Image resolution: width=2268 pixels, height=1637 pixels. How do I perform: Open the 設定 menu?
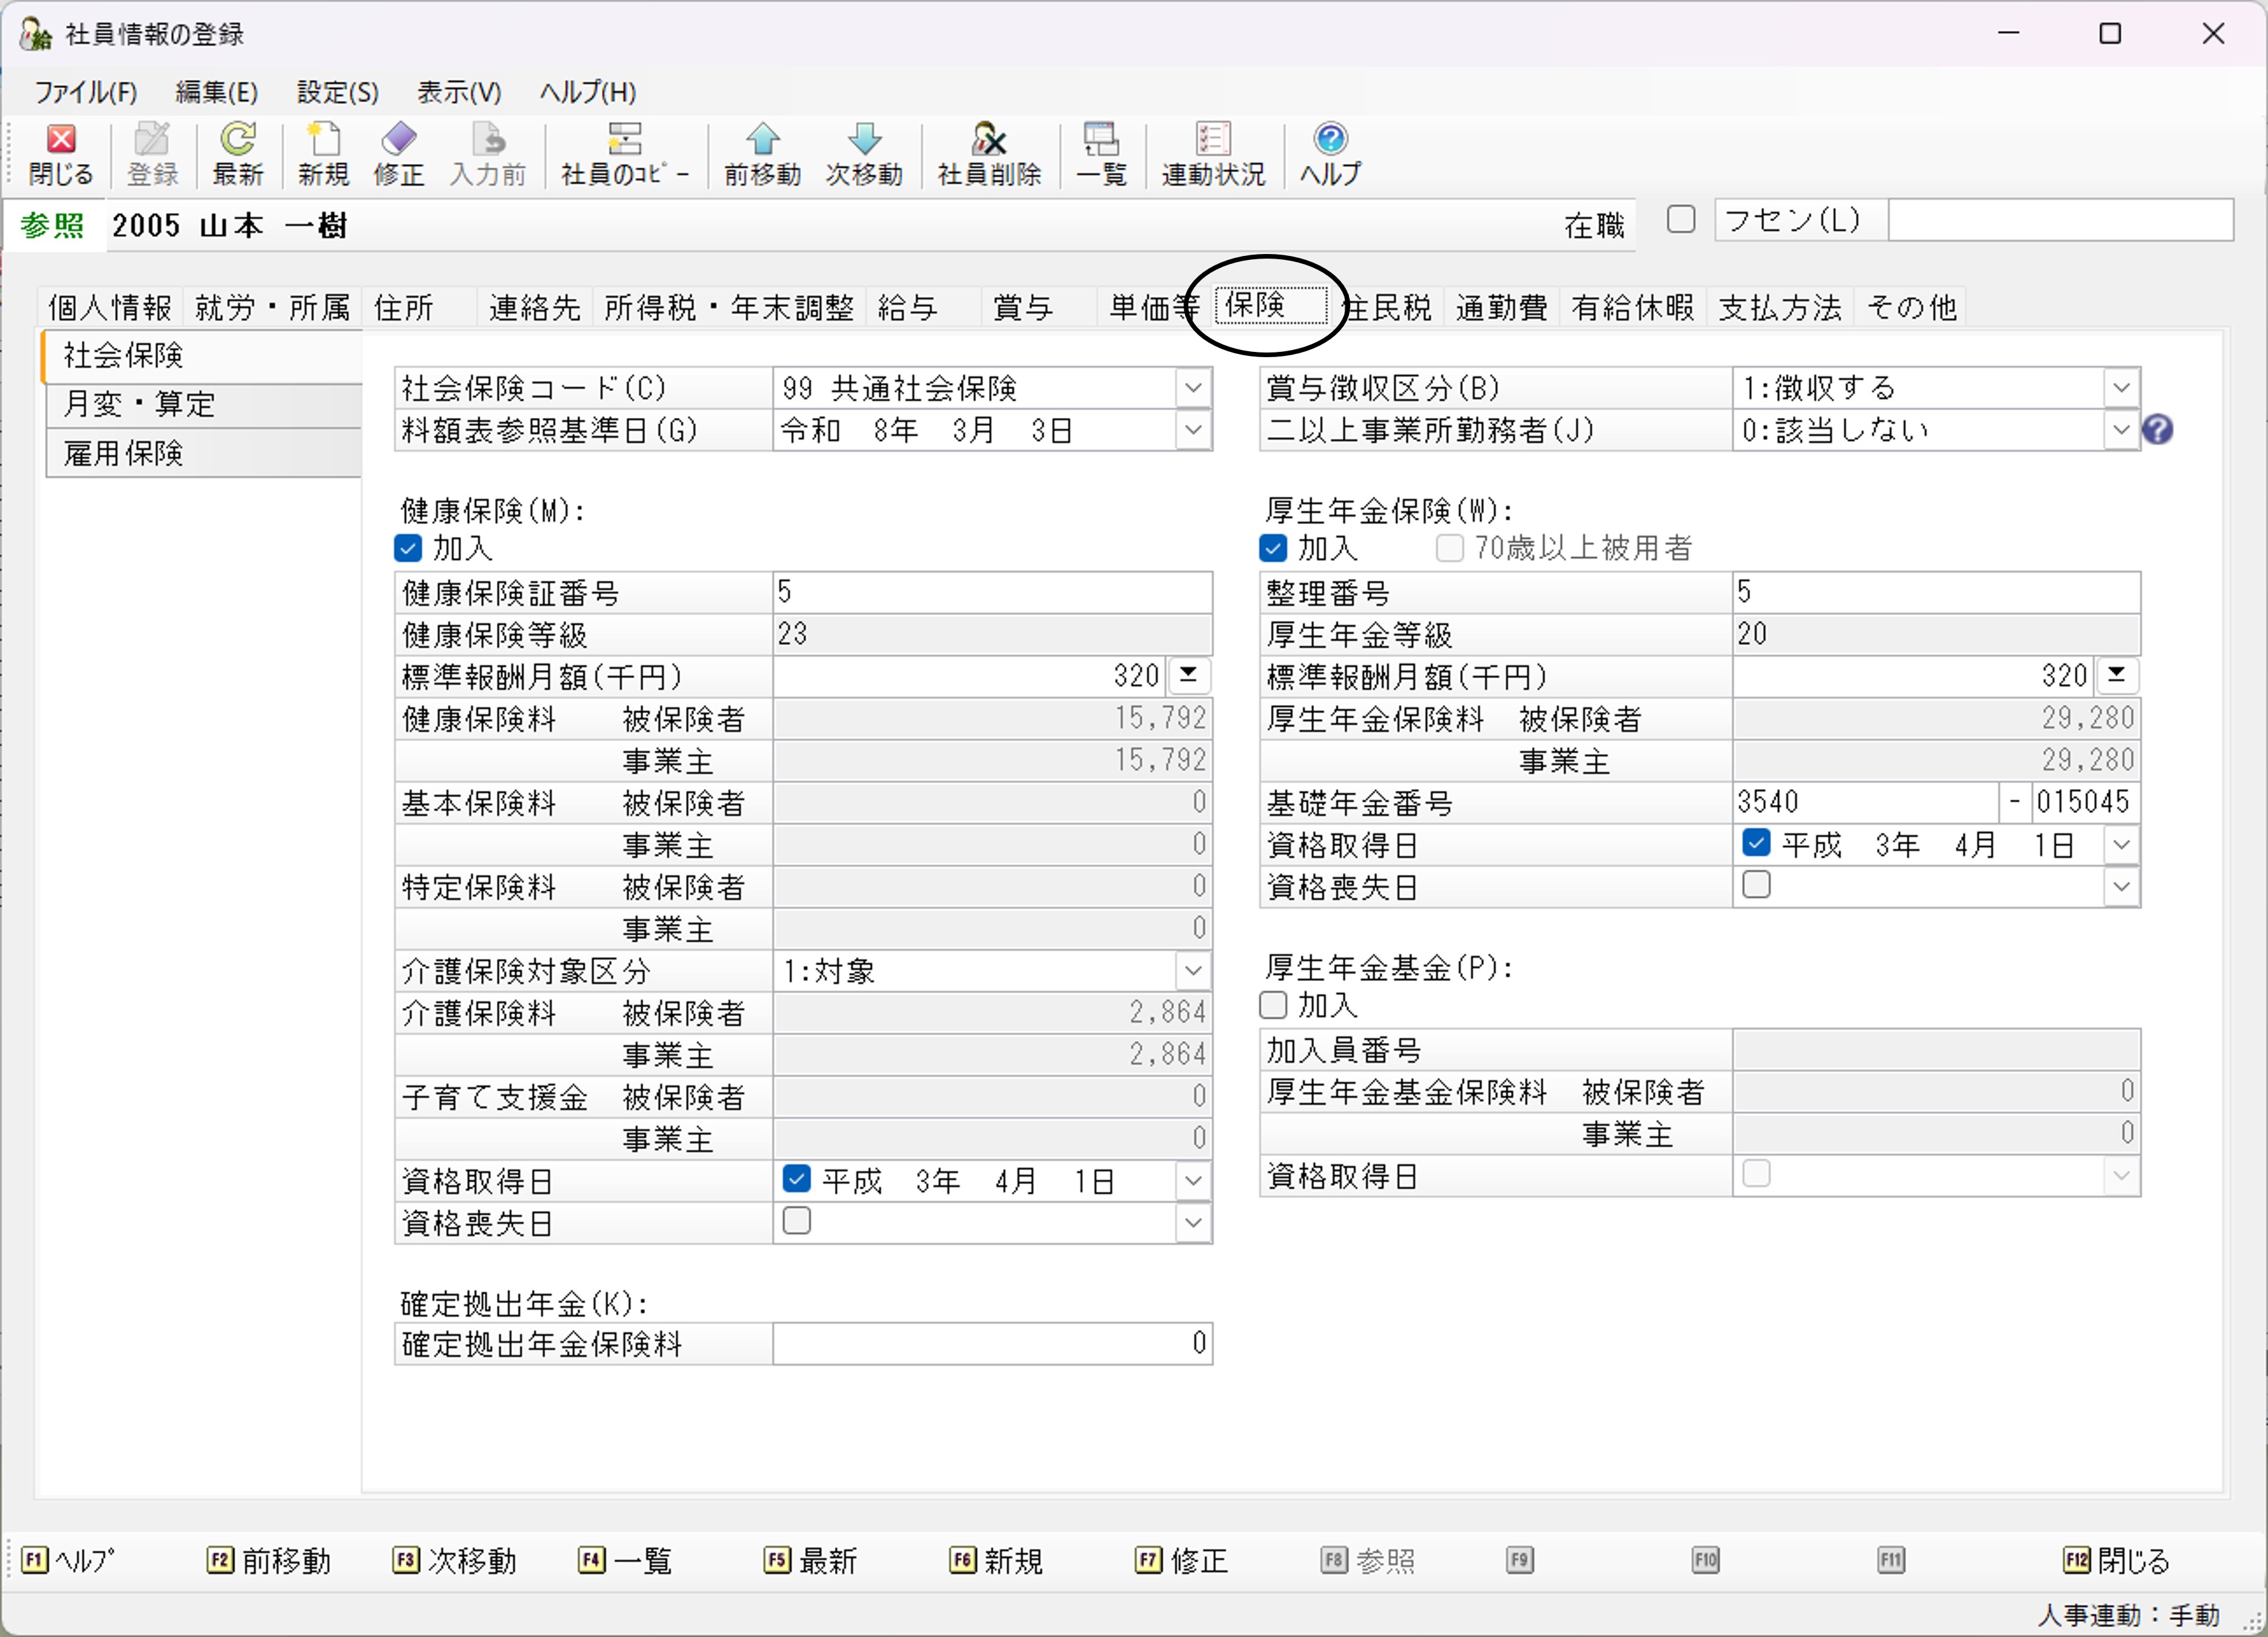(x=337, y=92)
